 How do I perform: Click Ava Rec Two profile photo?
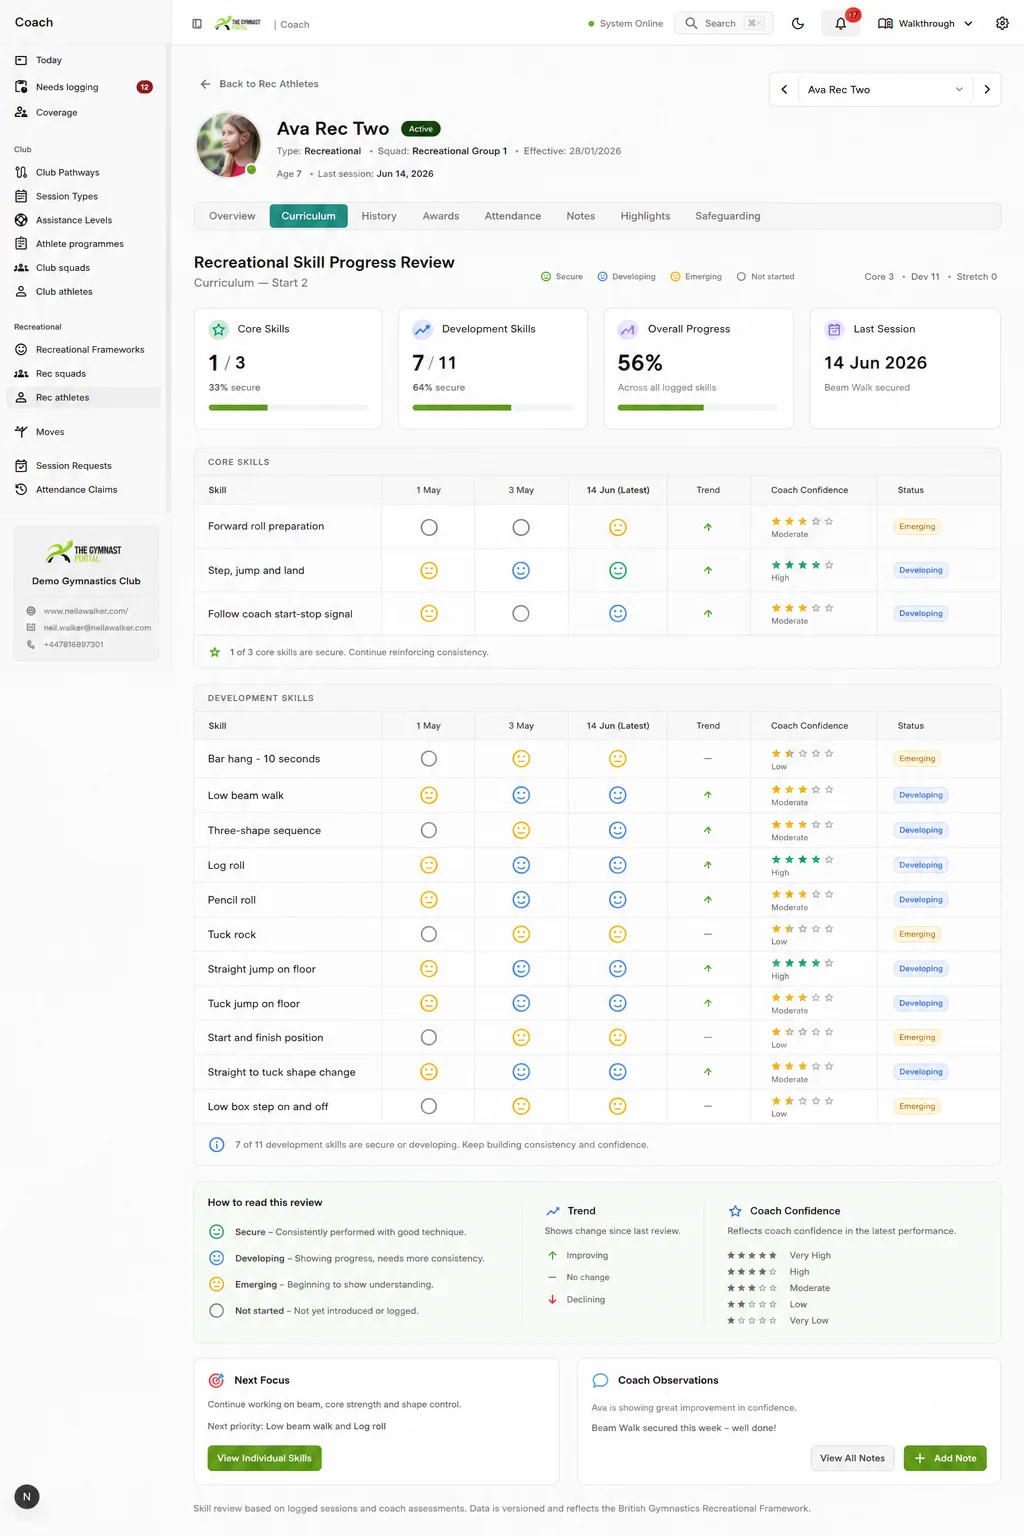point(228,144)
